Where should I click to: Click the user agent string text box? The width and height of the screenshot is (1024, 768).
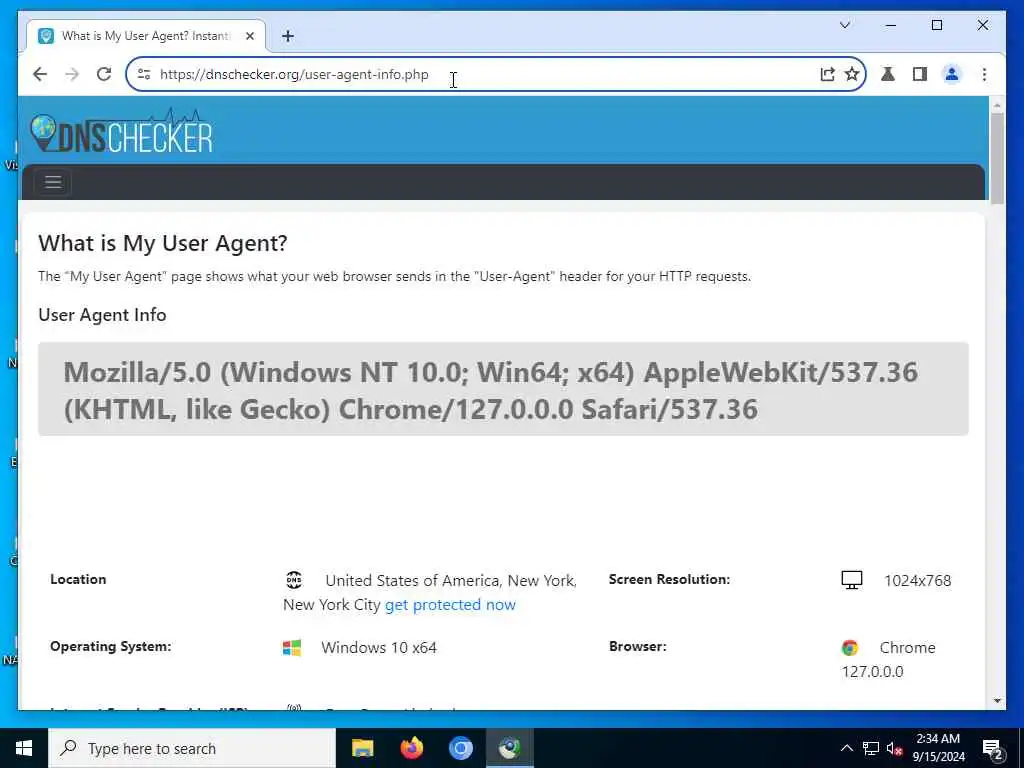point(503,389)
